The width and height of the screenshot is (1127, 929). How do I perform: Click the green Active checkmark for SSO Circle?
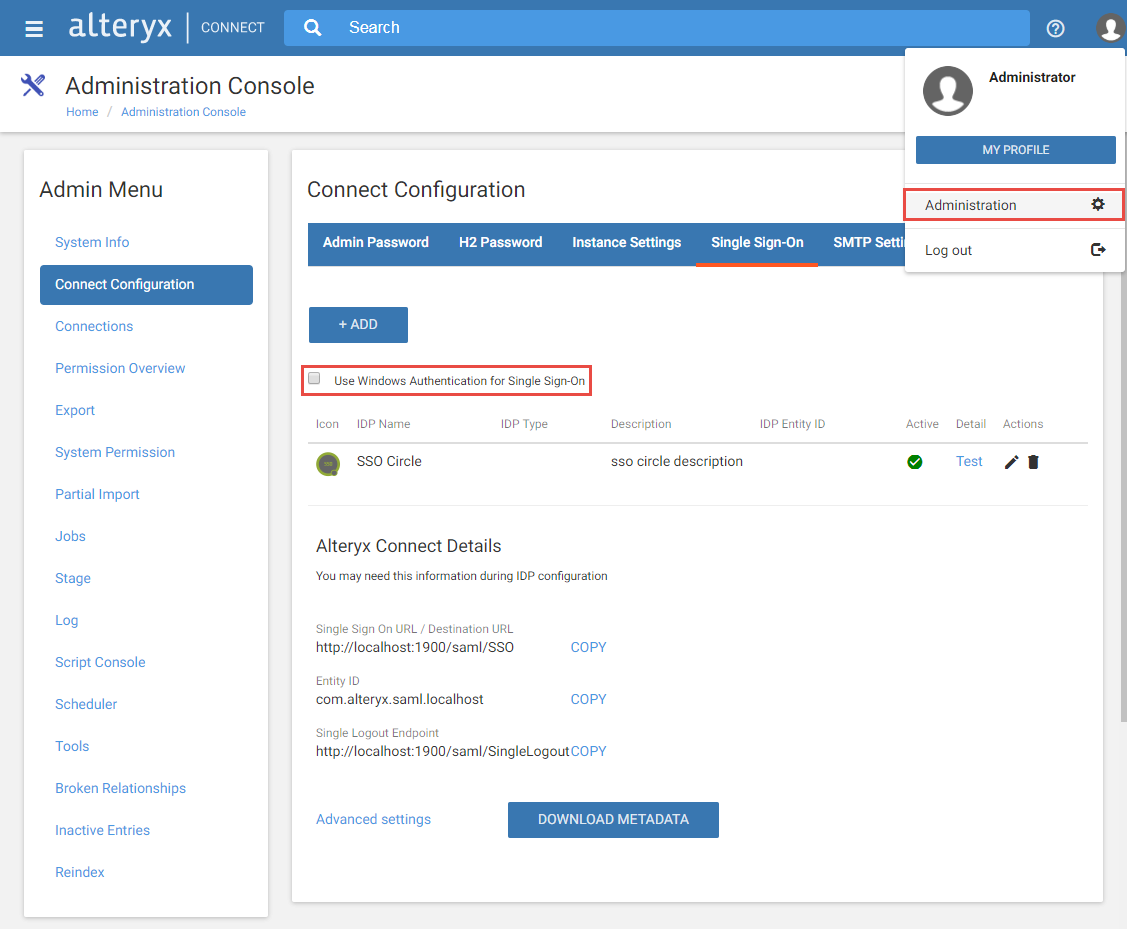tap(914, 462)
